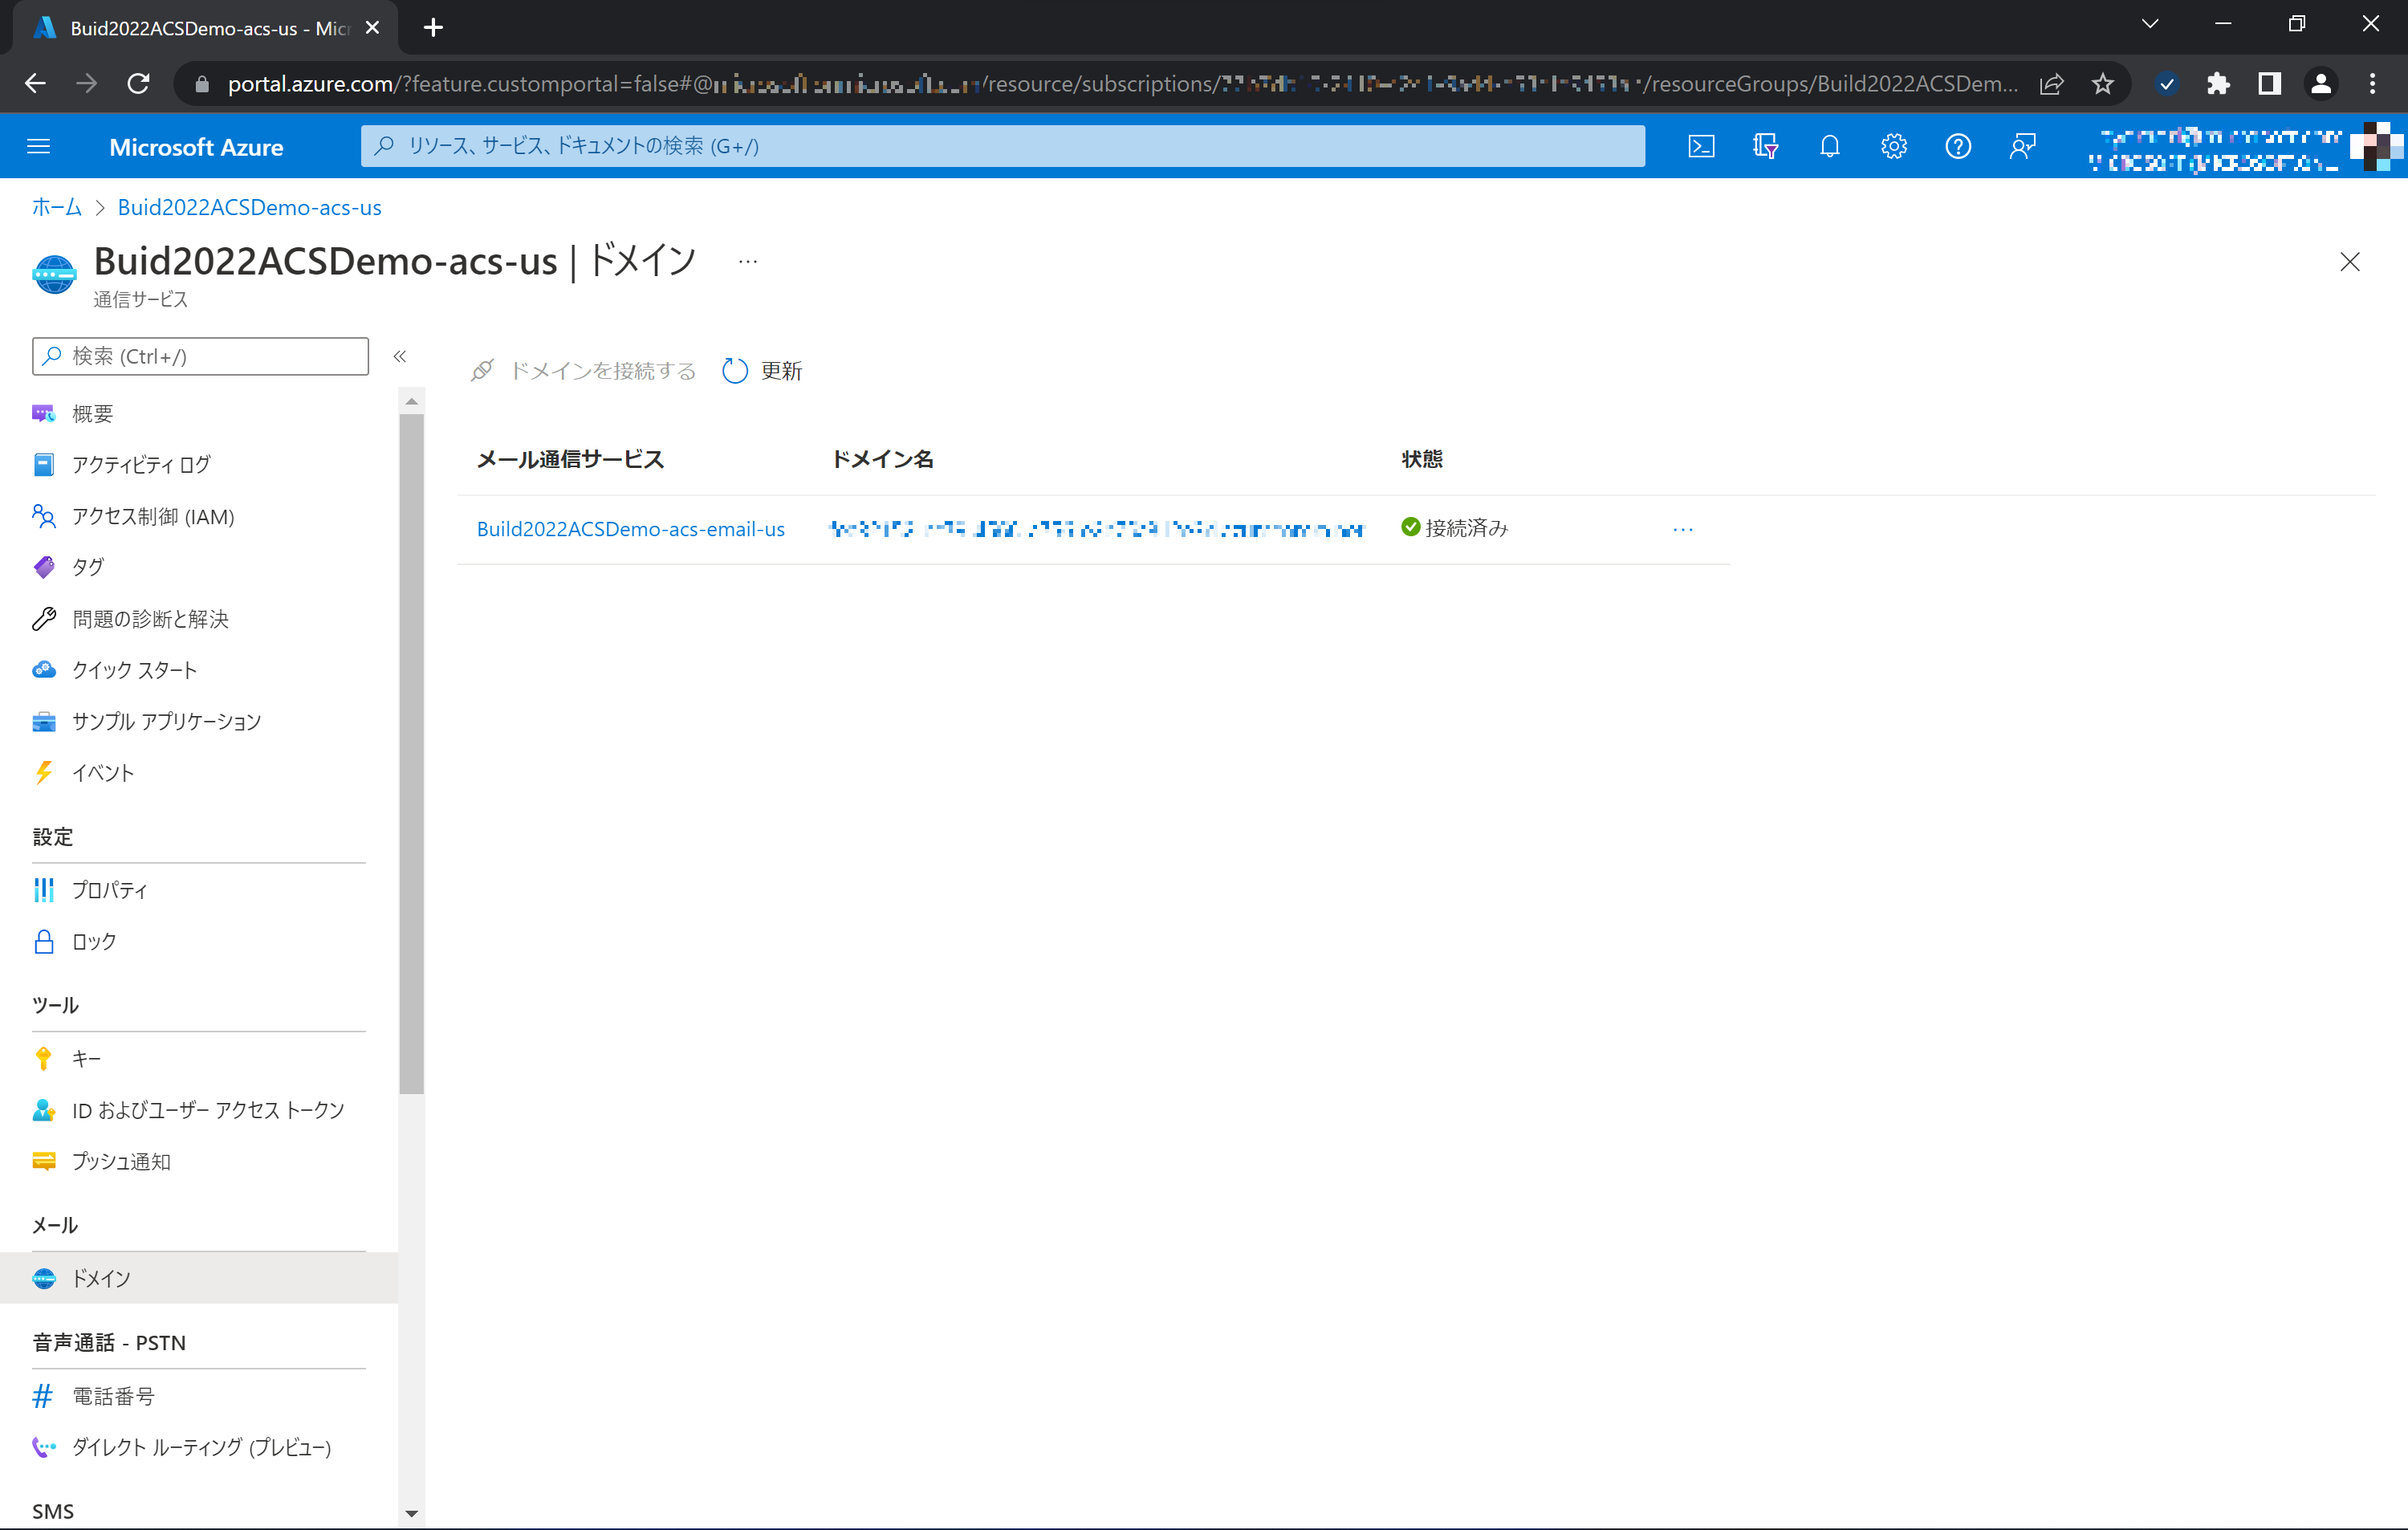Open the portal settings gear icon
Image resolution: width=2408 pixels, height=1530 pixels.
coord(1893,147)
